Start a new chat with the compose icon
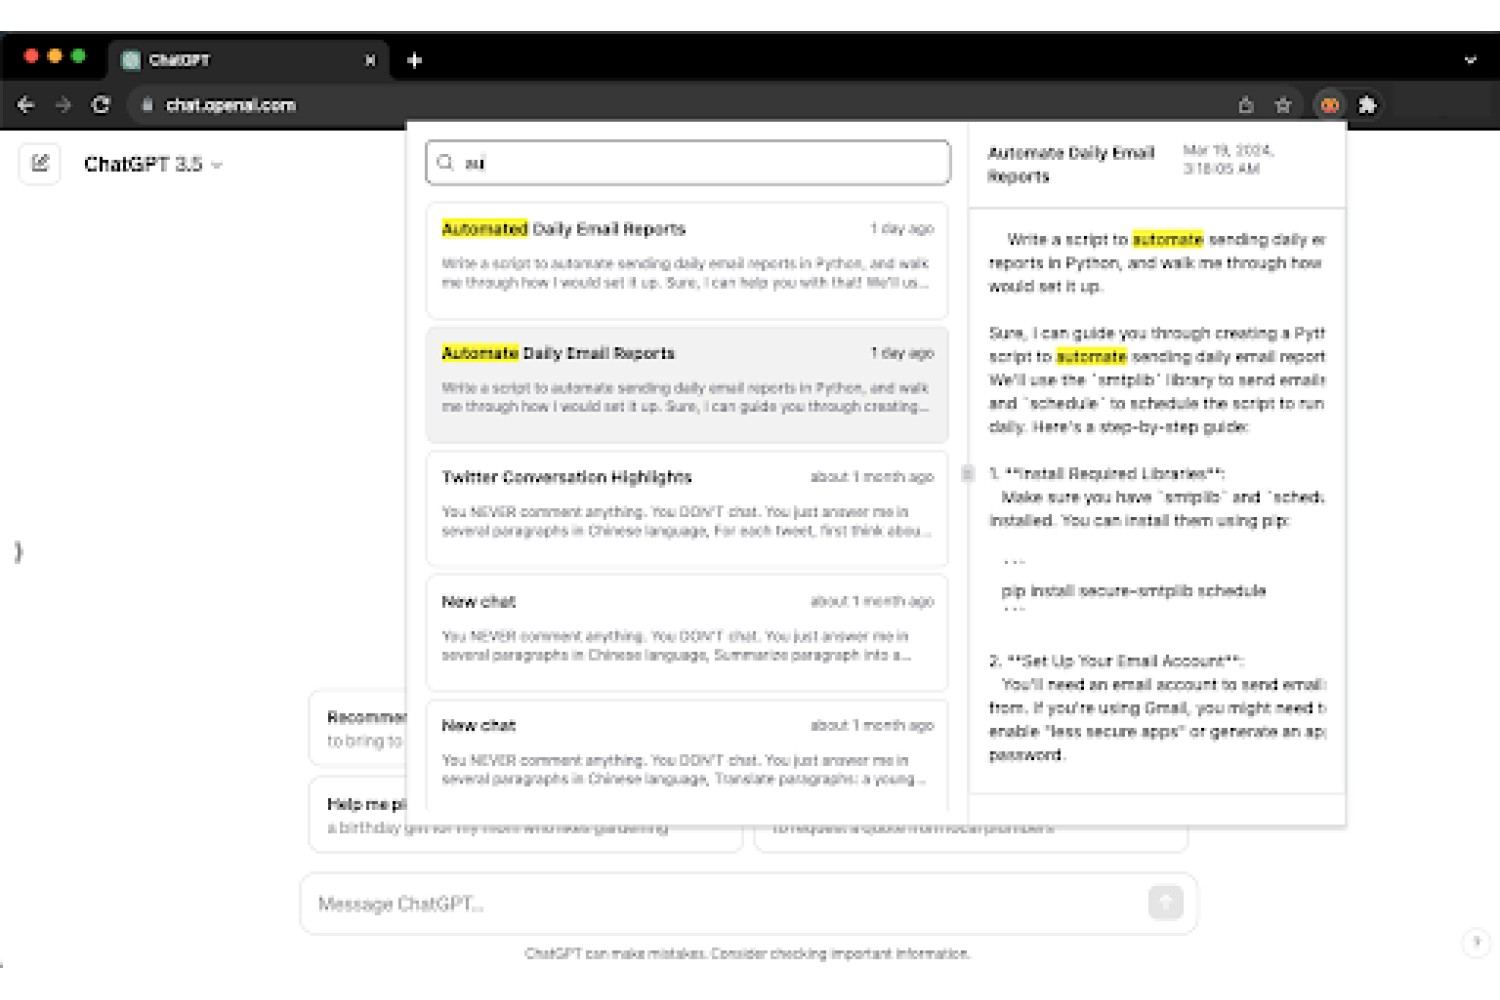 point(40,163)
